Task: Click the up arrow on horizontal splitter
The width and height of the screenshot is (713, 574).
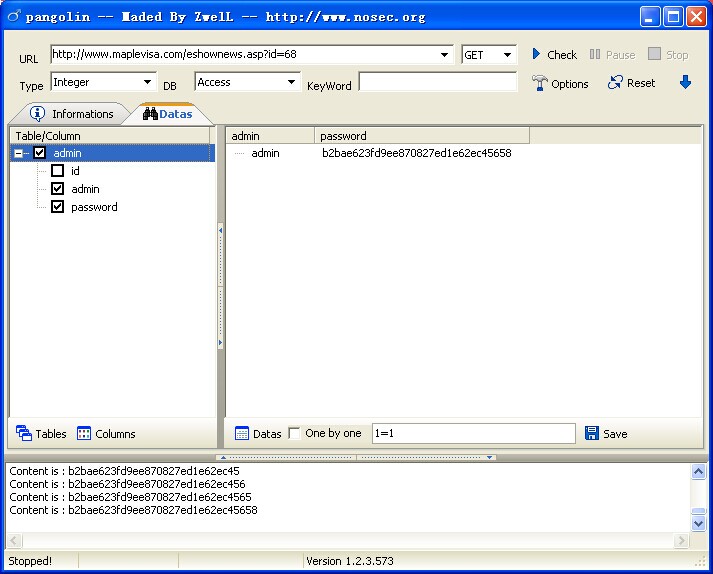Action: pyautogui.click(x=223, y=458)
